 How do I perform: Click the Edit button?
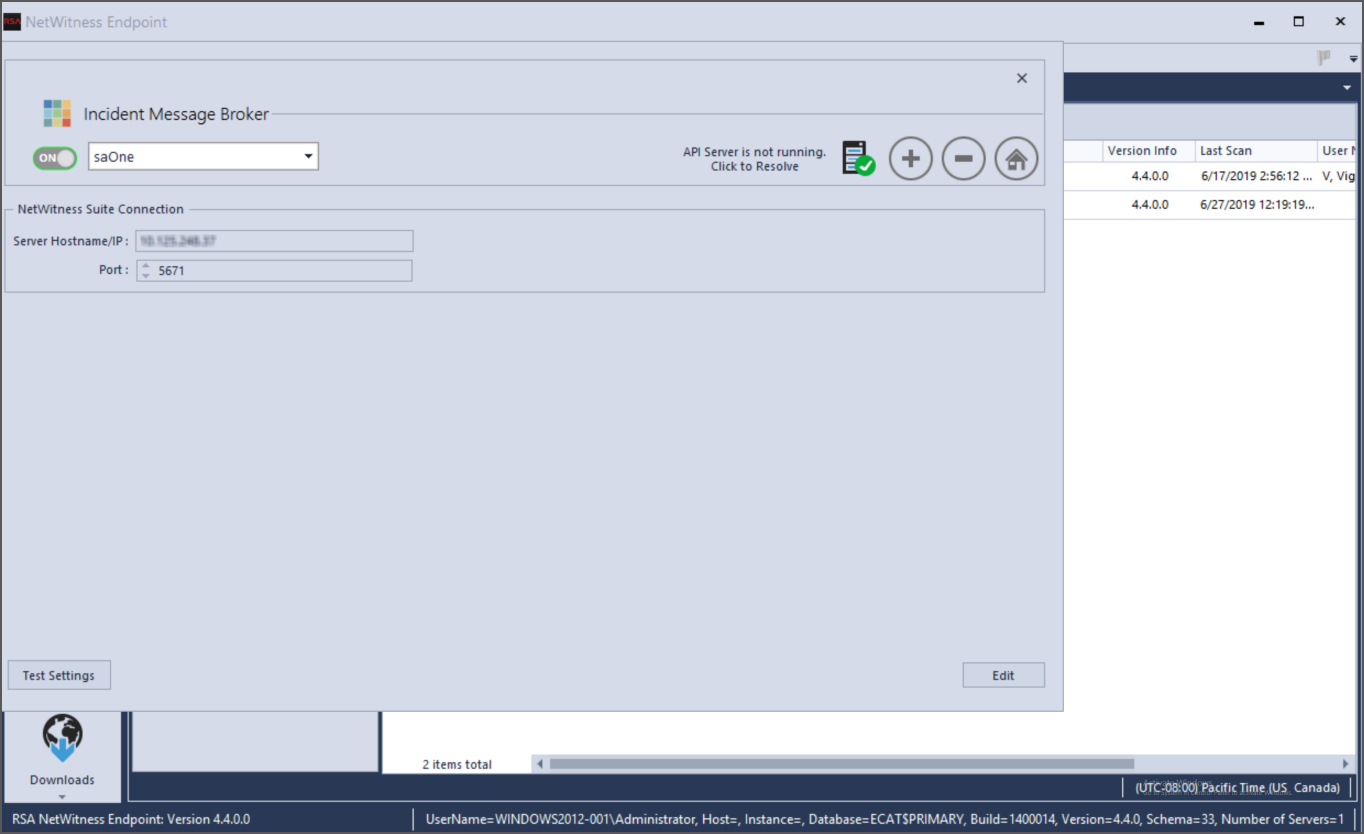coord(1003,675)
